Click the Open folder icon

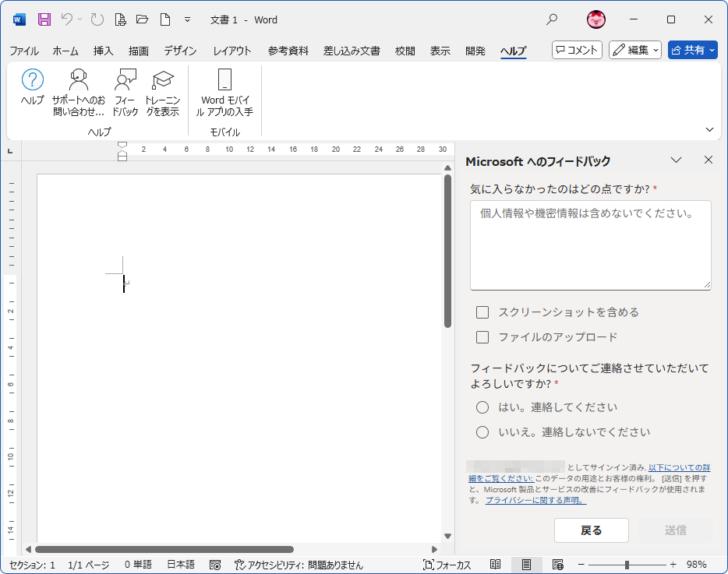point(142,20)
